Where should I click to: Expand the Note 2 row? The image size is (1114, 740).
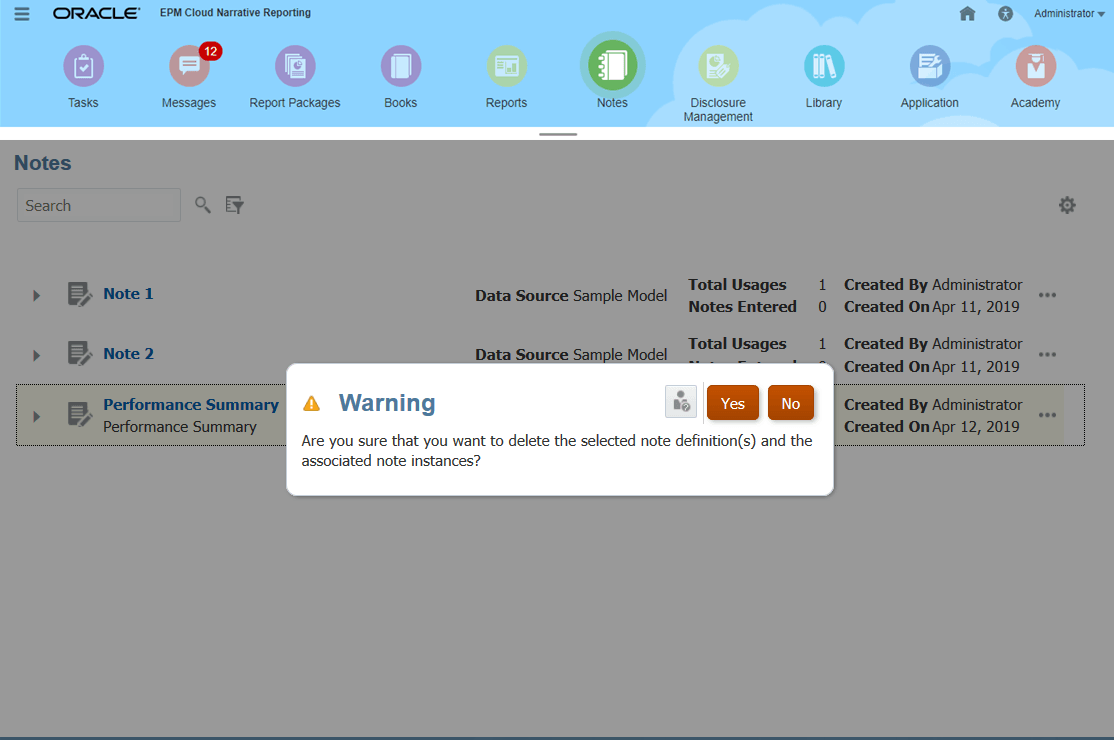coord(36,355)
